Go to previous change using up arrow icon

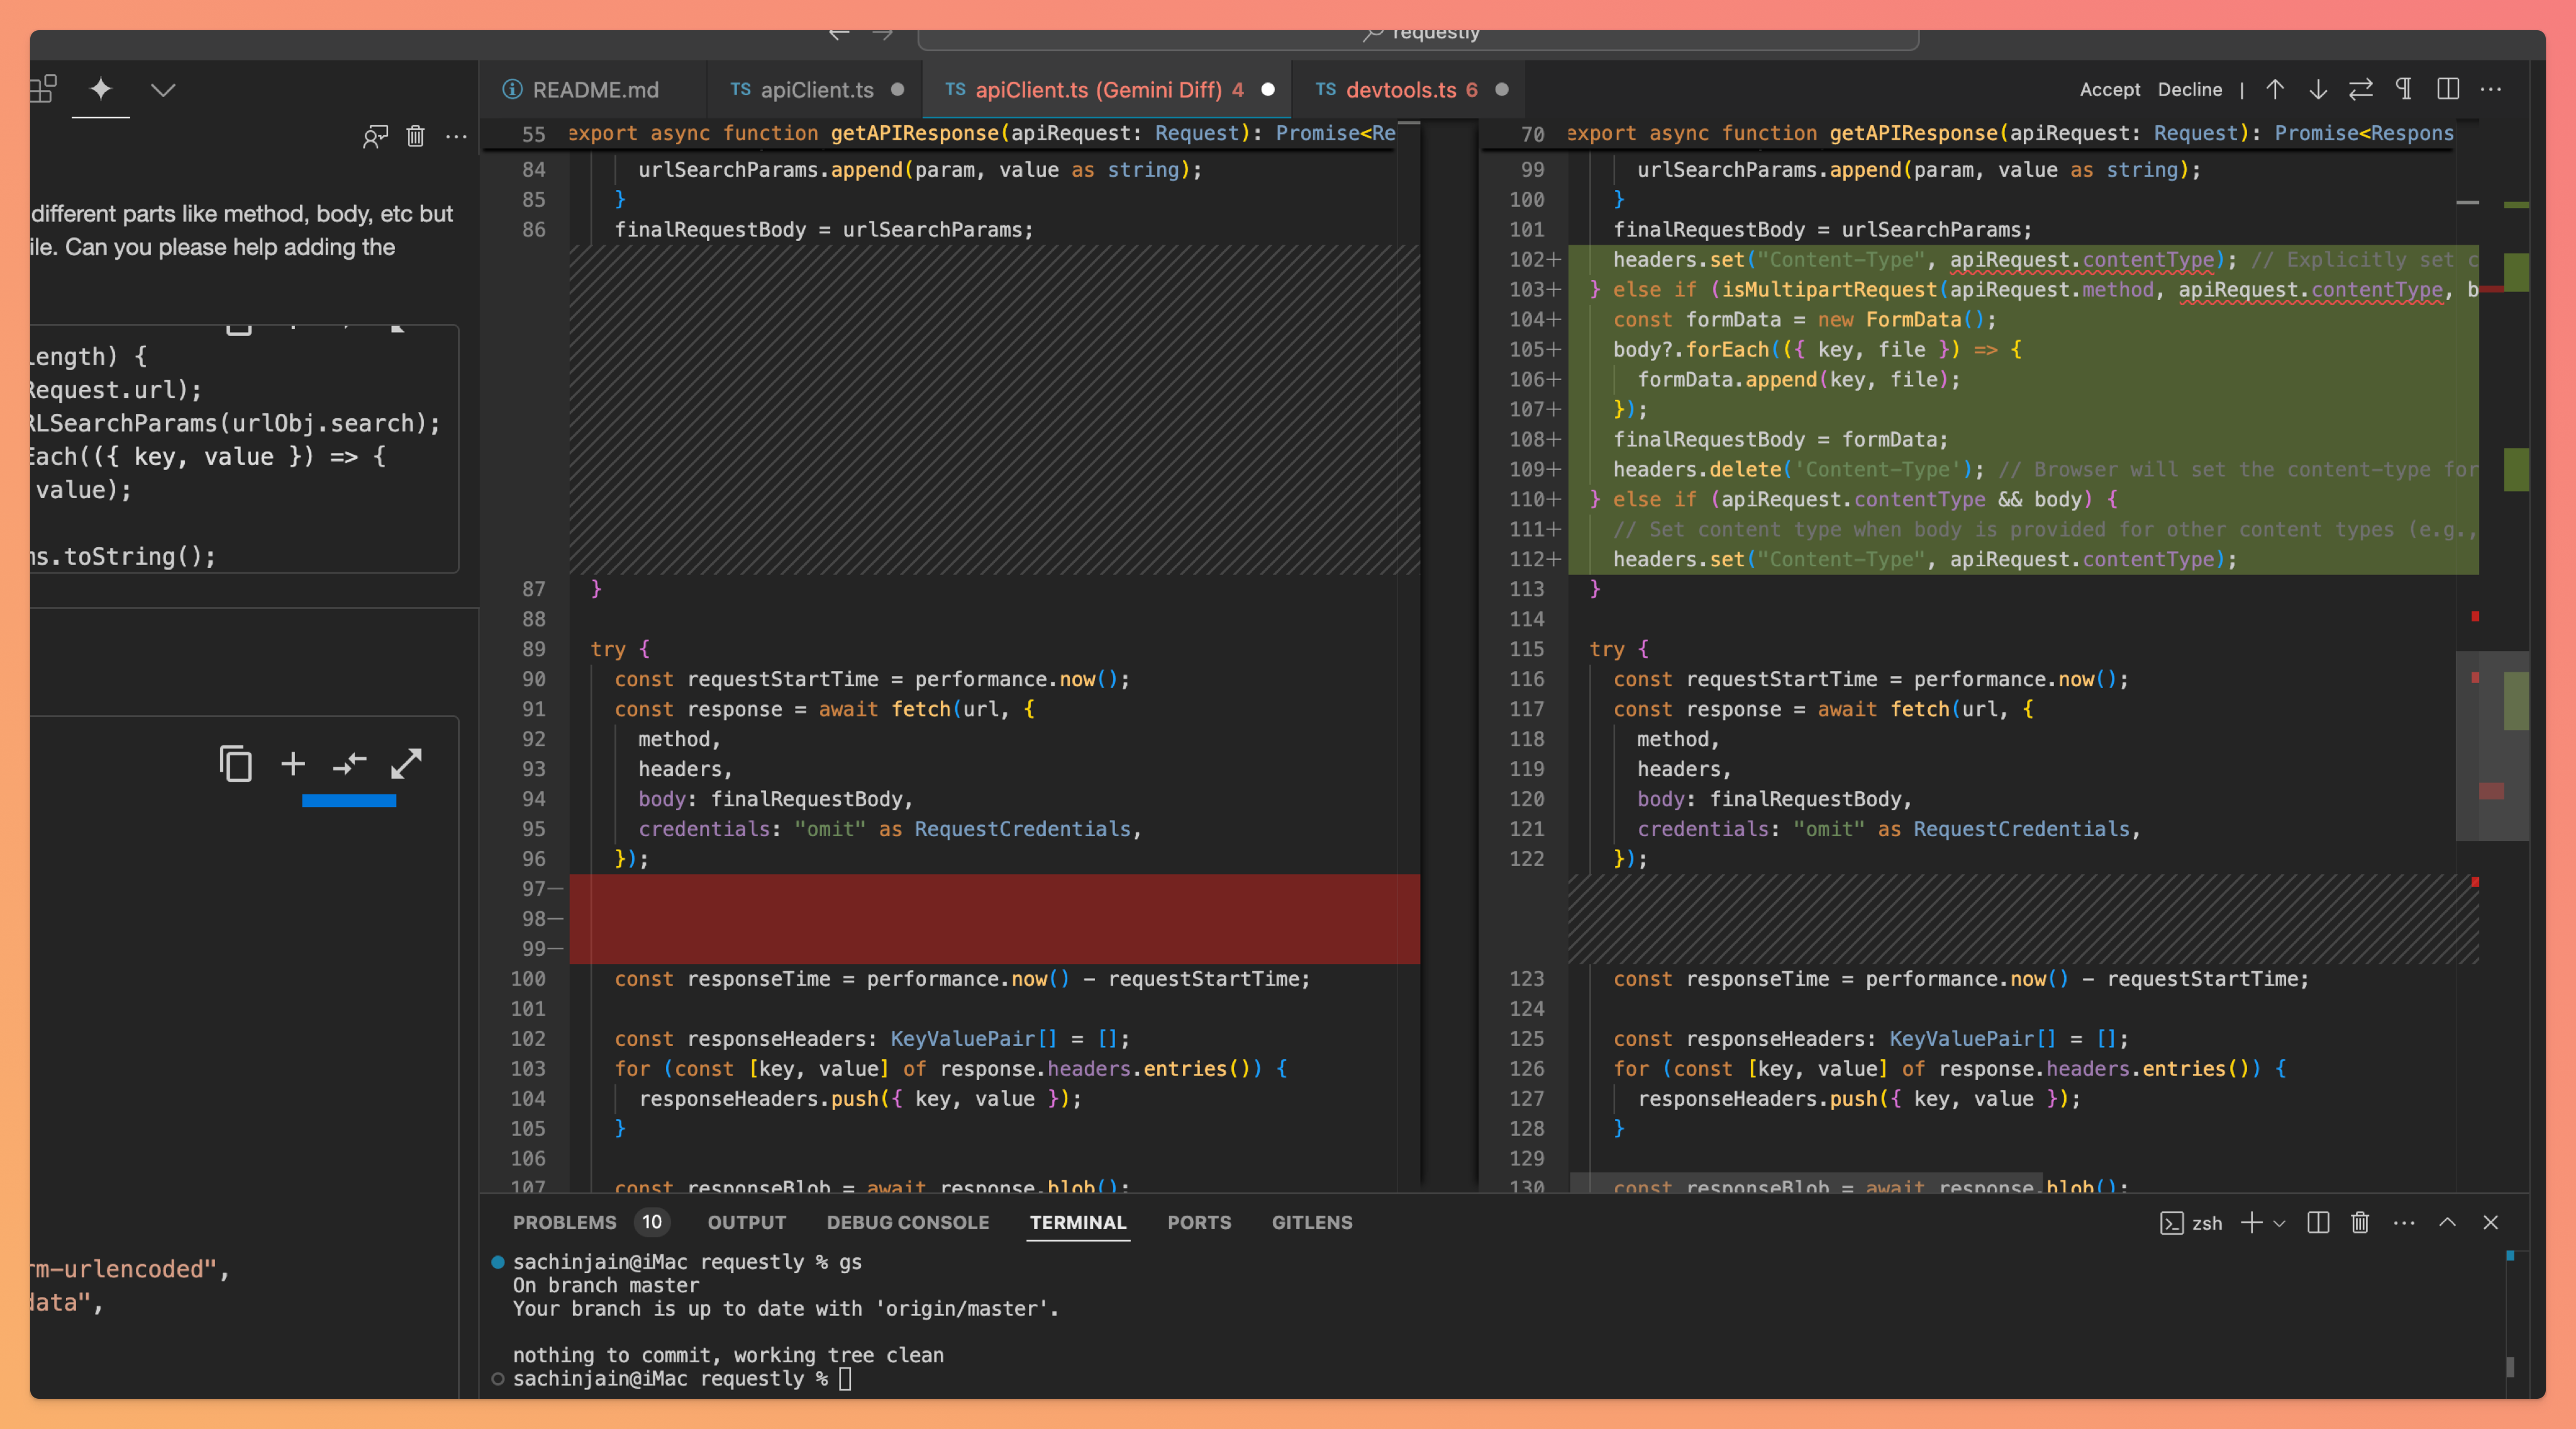[x=2274, y=89]
